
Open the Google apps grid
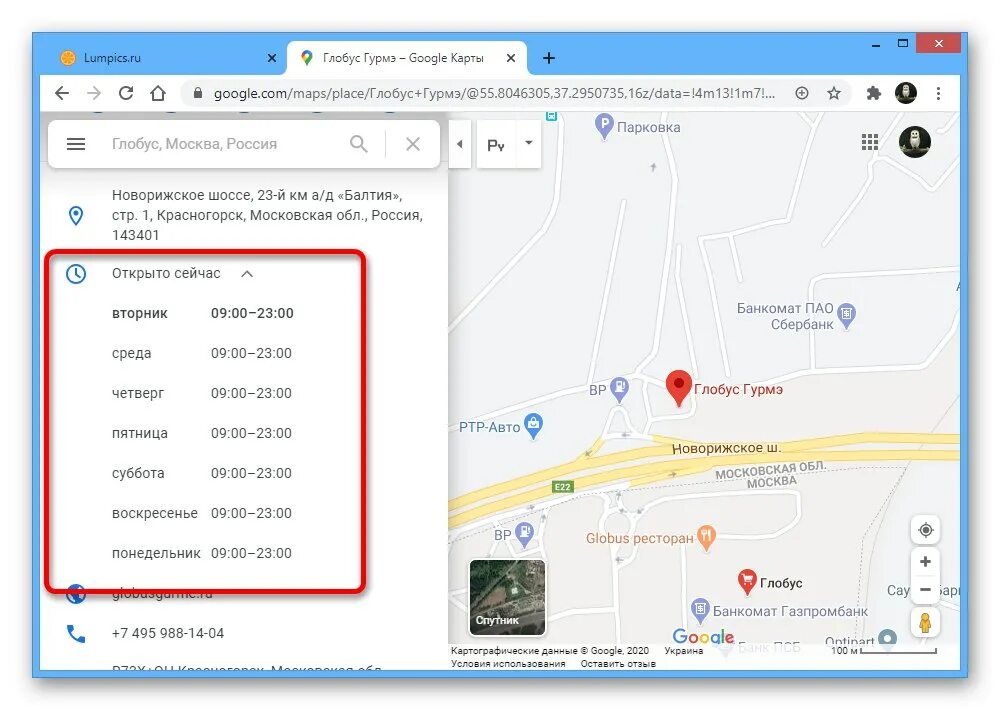point(870,142)
